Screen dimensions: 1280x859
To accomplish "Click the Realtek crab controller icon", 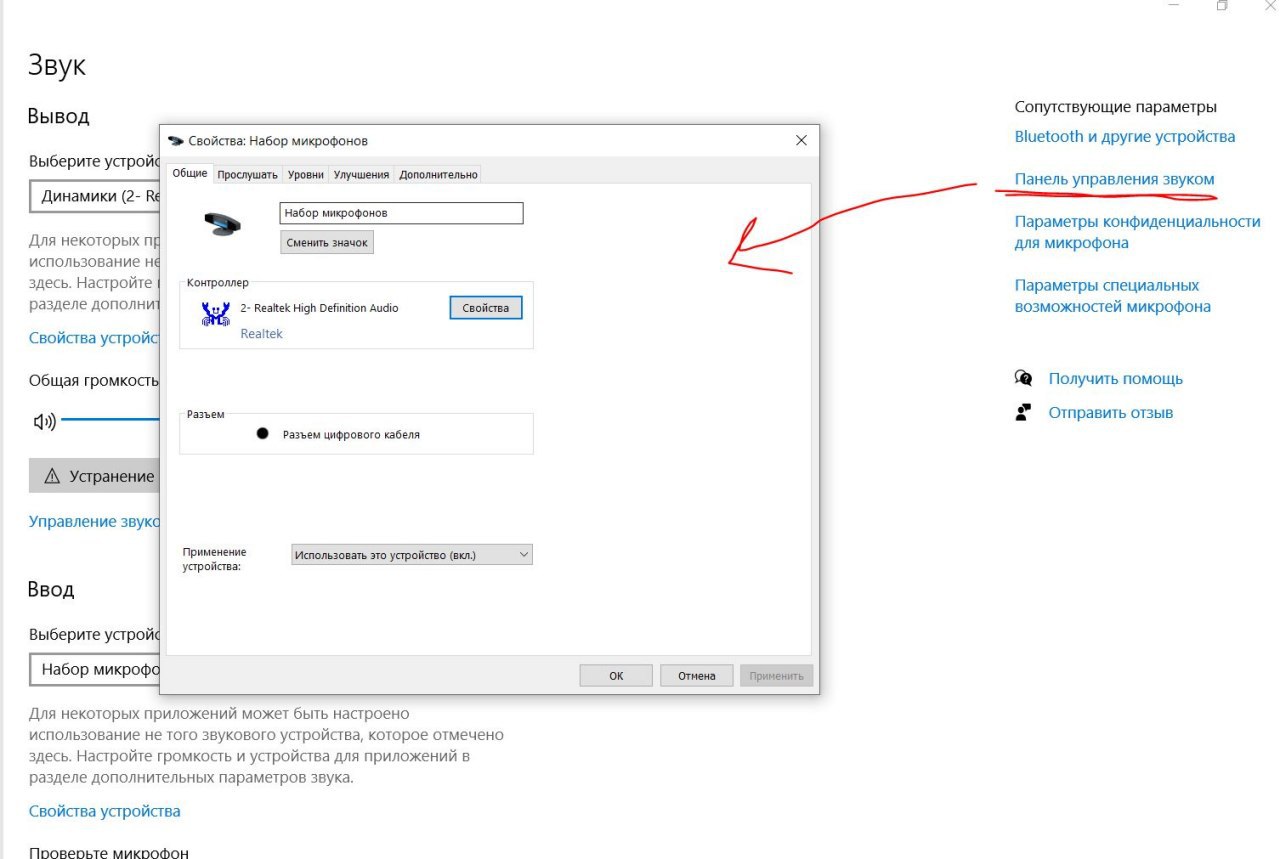I will pyautogui.click(x=215, y=315).
